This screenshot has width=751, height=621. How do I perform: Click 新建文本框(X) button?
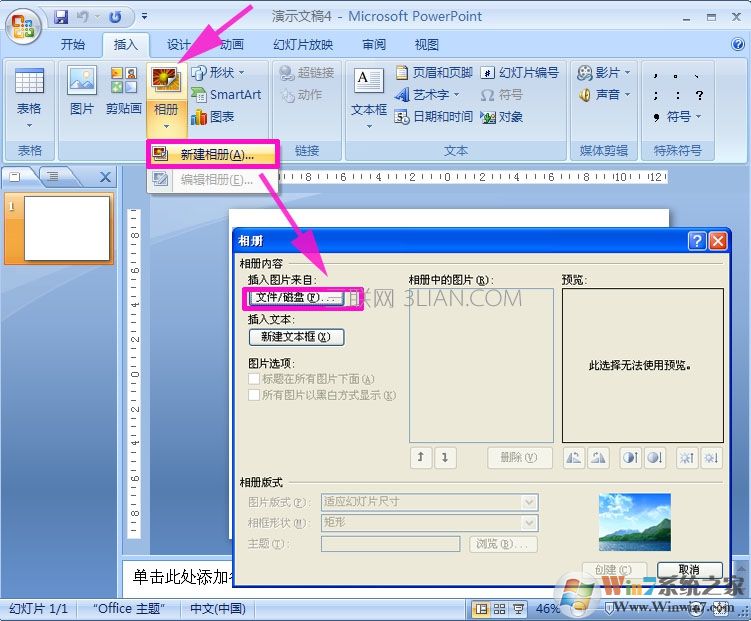296,337
